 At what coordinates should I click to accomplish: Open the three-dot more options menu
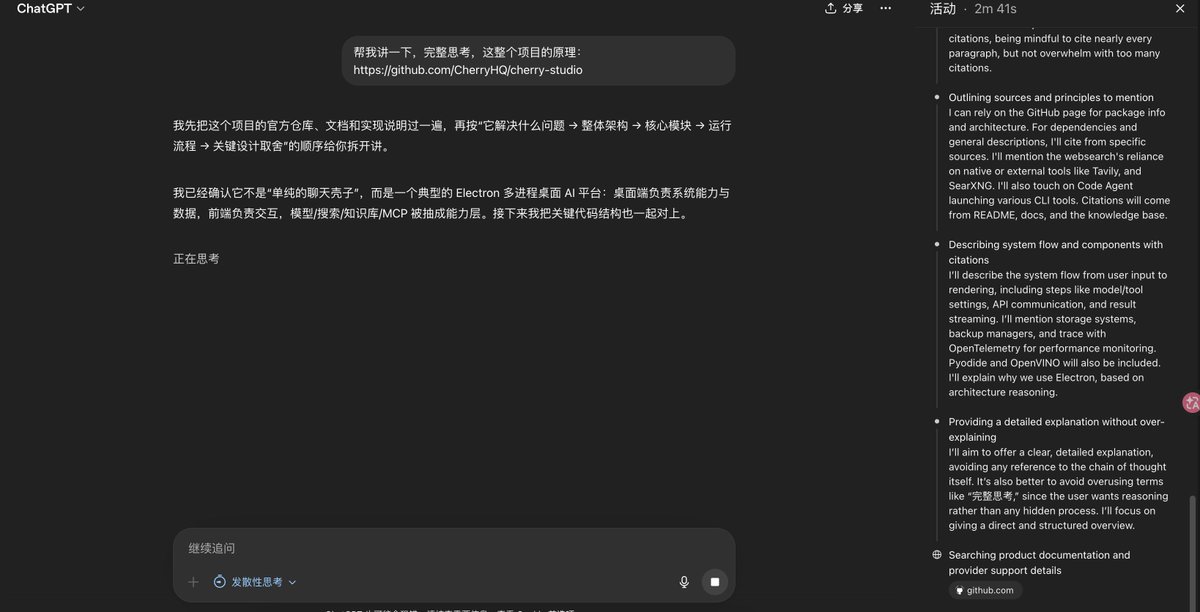(x=885, y=8)
